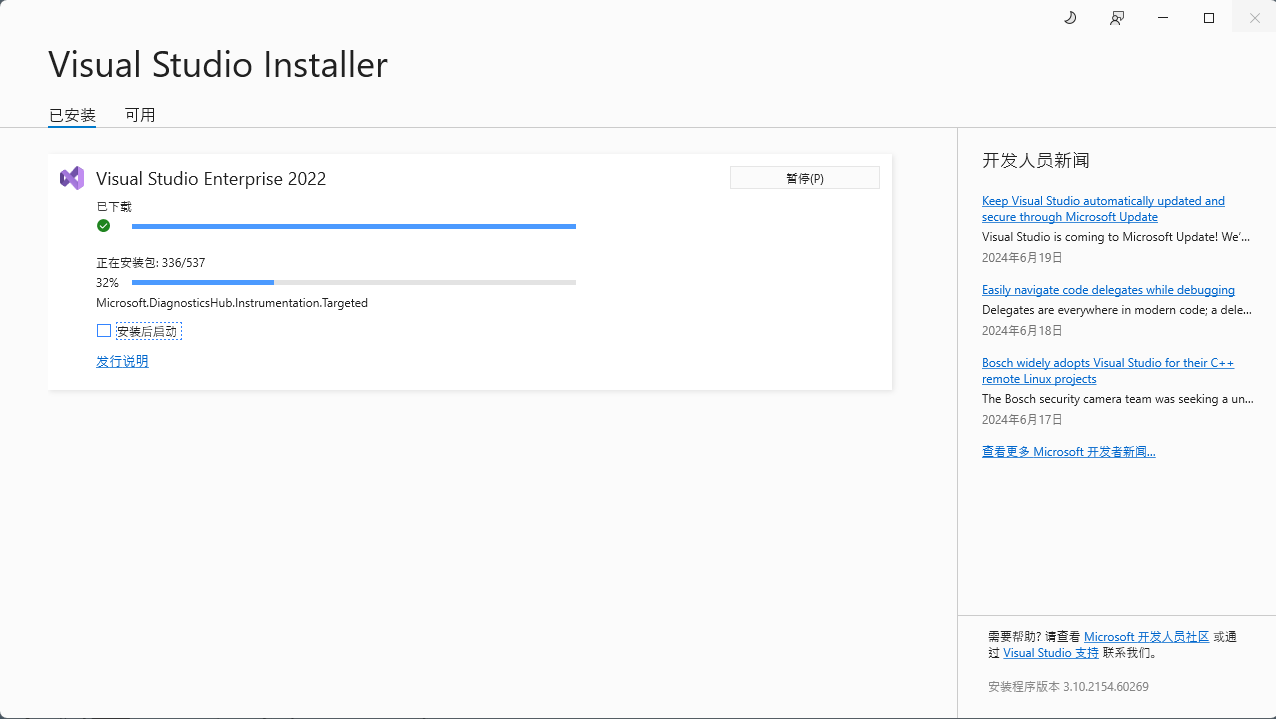Screen dimensions: 1276x719
Task: Toggle the dark theme moon icon
Action: tap(1070, 18)
